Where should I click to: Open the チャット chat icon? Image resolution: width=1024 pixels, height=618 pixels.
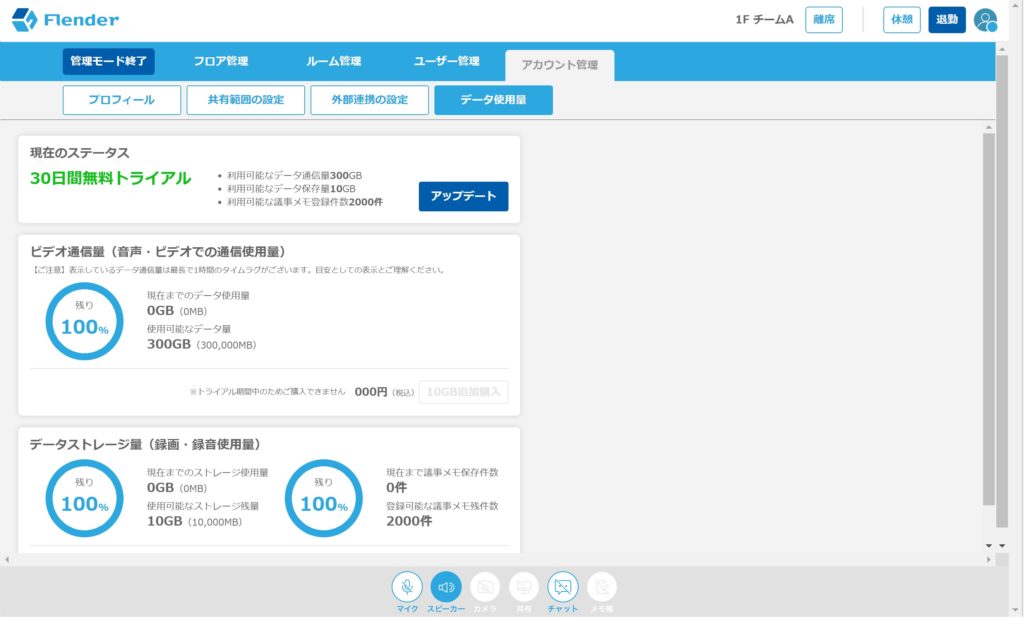pos(563,586)
